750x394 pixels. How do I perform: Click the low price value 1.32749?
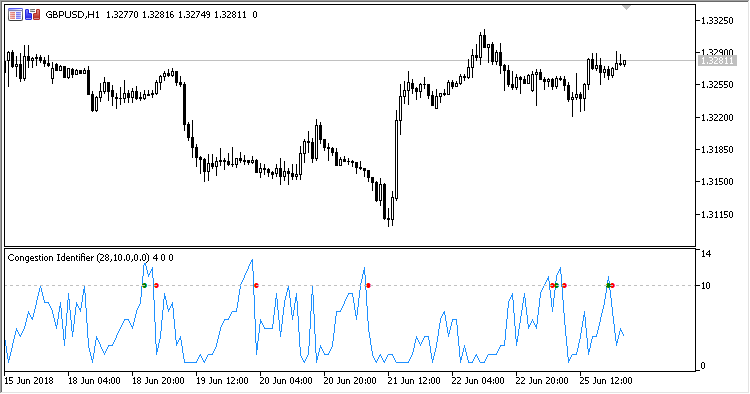[x=194, y=15]
